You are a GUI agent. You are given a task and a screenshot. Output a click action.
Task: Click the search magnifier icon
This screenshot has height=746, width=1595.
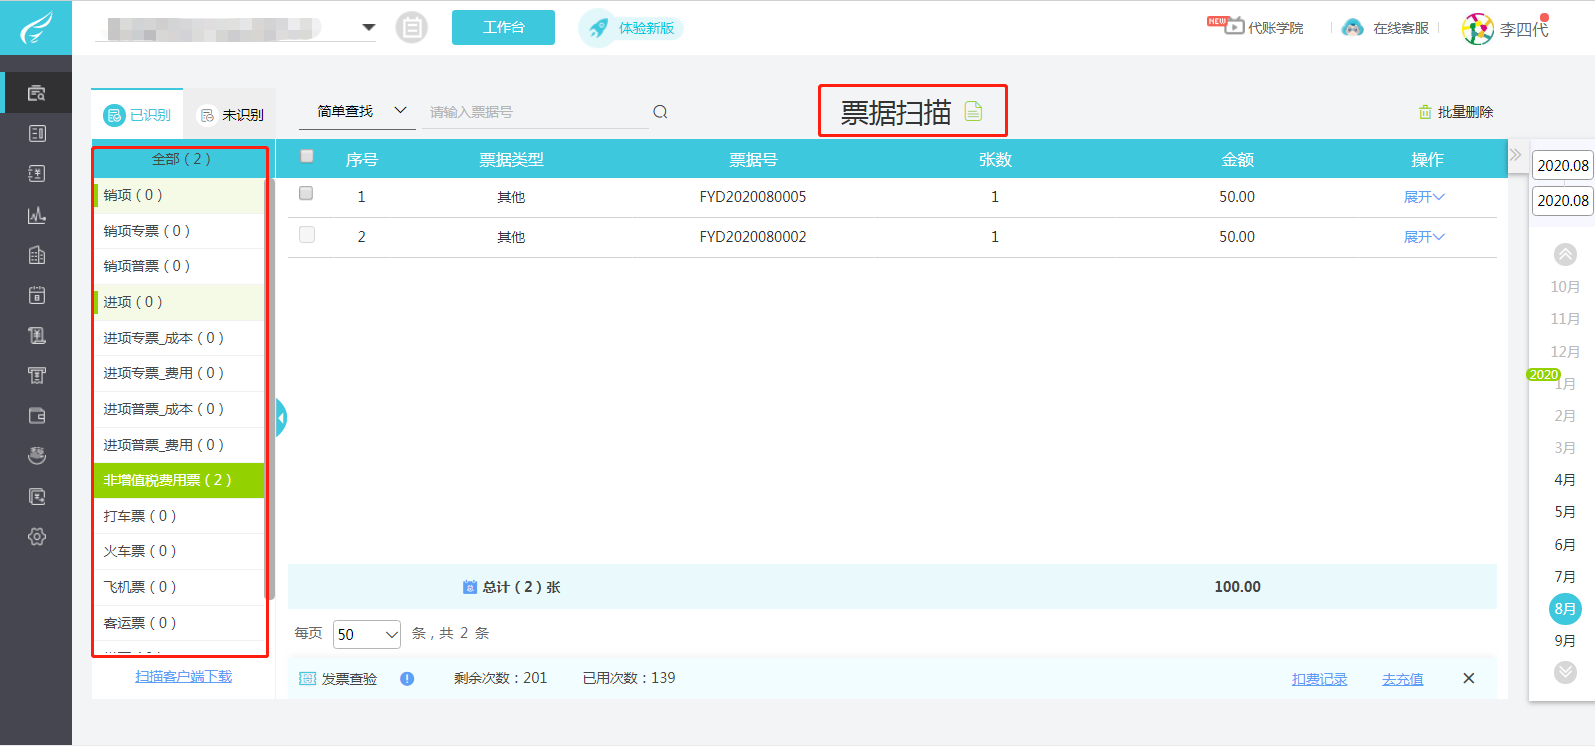point(660,112)
